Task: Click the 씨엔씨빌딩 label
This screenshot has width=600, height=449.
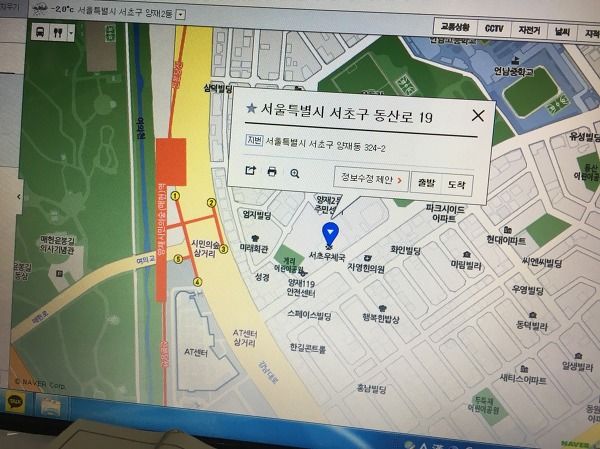Action: click(542, 263)
